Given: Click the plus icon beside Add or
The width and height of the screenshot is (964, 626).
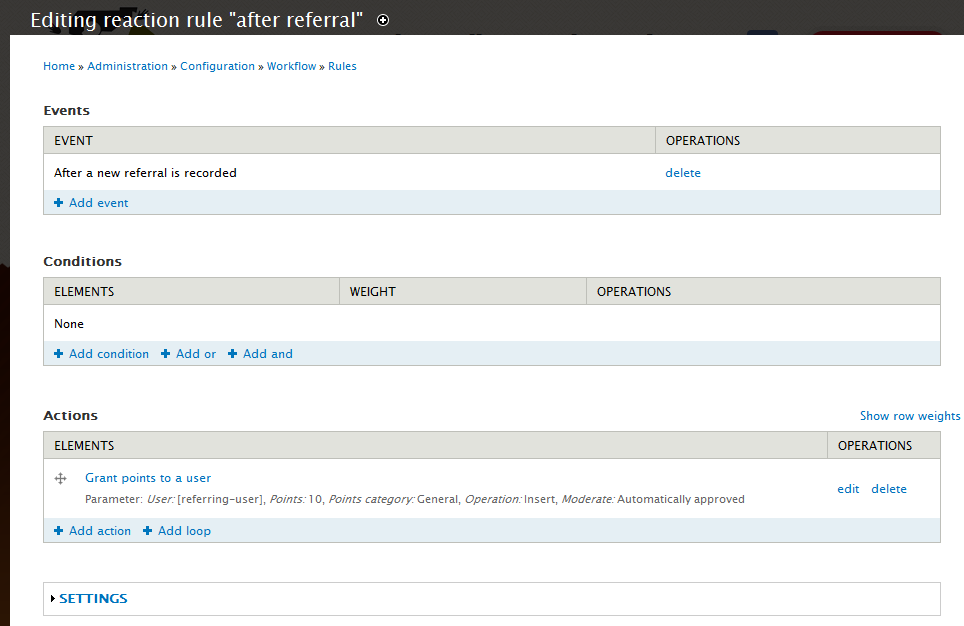Looking at the screenshot, I should point(168,353).
